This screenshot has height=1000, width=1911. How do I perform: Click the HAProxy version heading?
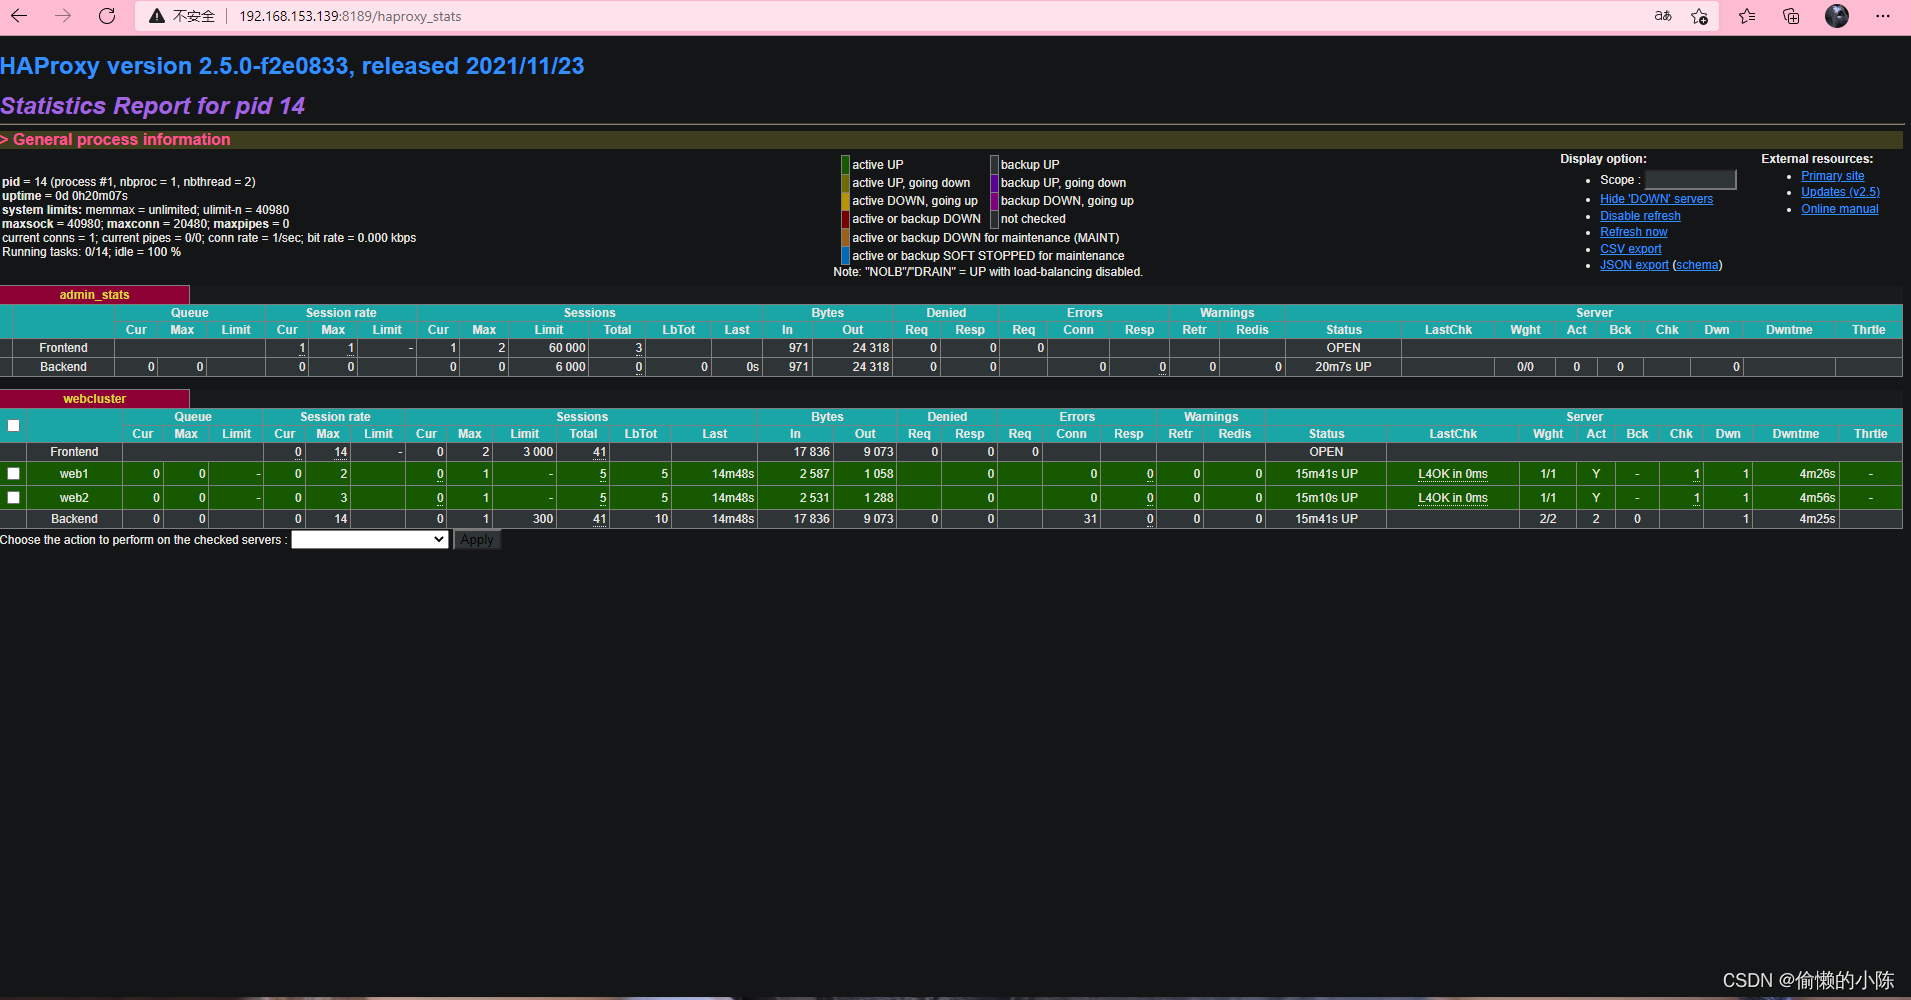[292, 66]
